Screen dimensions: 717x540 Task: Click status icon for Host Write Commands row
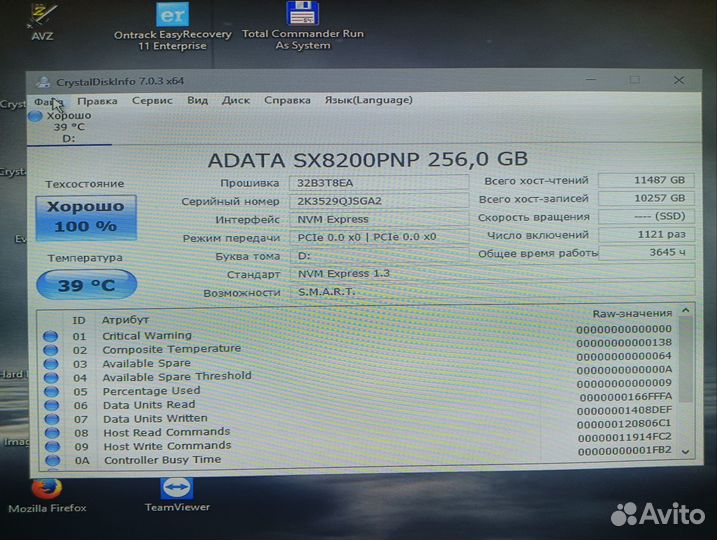coord(52,447)
